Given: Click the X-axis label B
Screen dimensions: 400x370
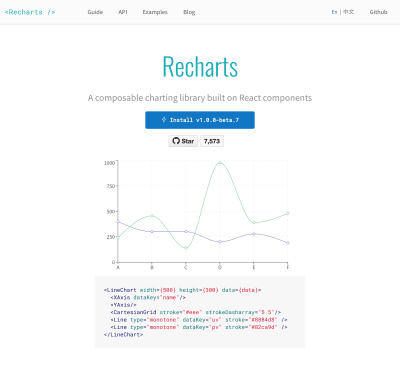Looking at the screenshot, I should point(152,267).
